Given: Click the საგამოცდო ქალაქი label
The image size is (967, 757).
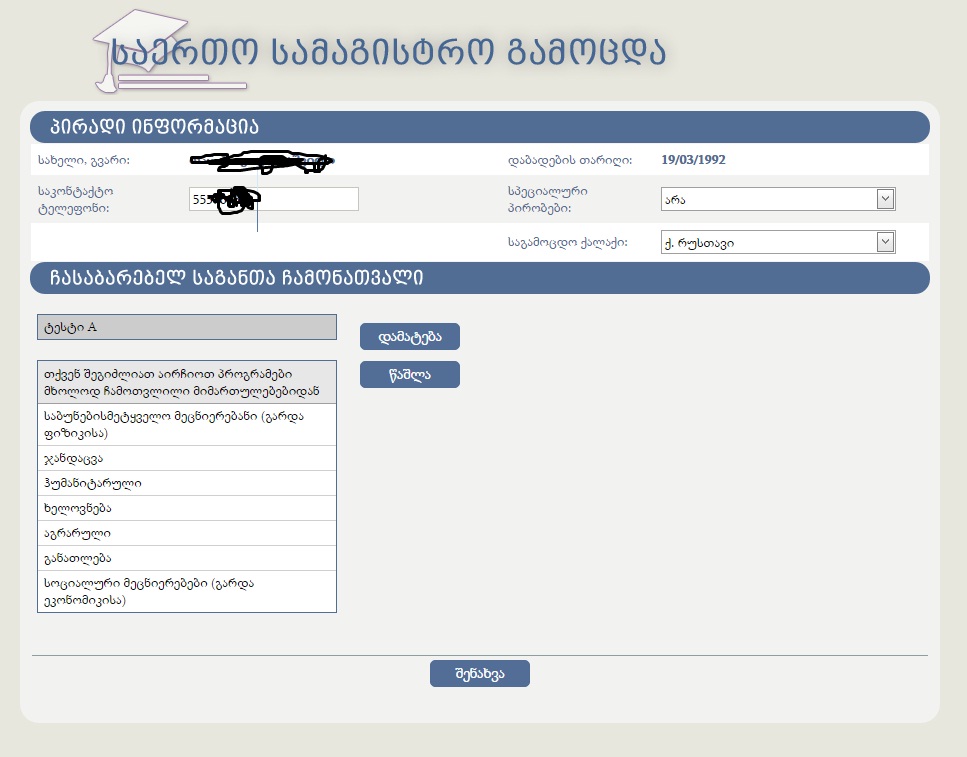Looking at the screenshot, I should pos(567,242).
